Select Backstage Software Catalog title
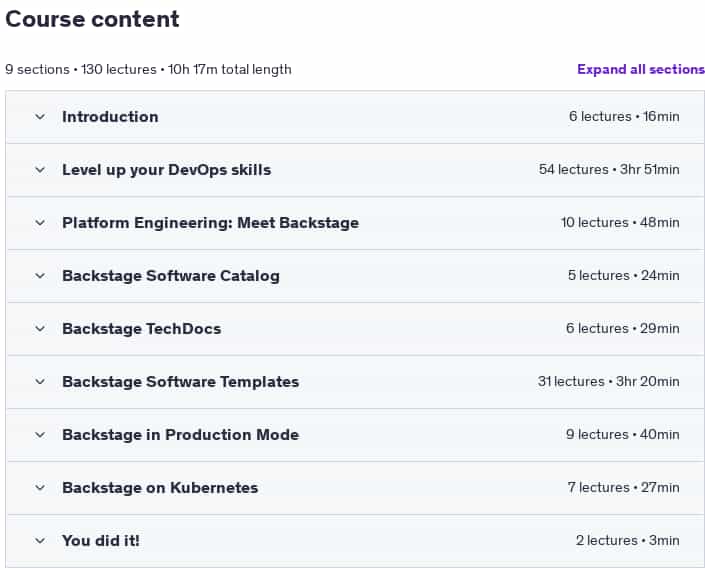This screenshot has width=705, height=568. pos(171,276)
